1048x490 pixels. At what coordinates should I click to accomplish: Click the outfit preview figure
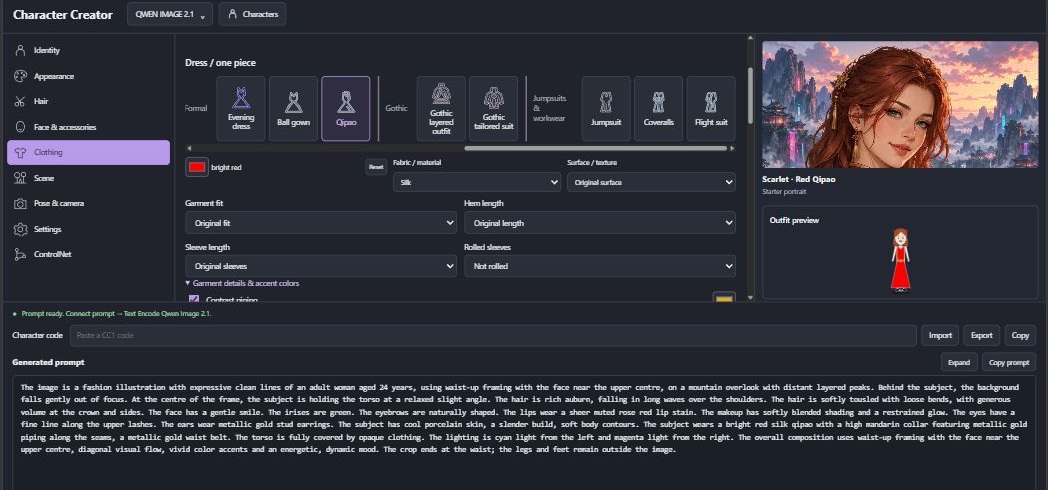click(900, 260)
